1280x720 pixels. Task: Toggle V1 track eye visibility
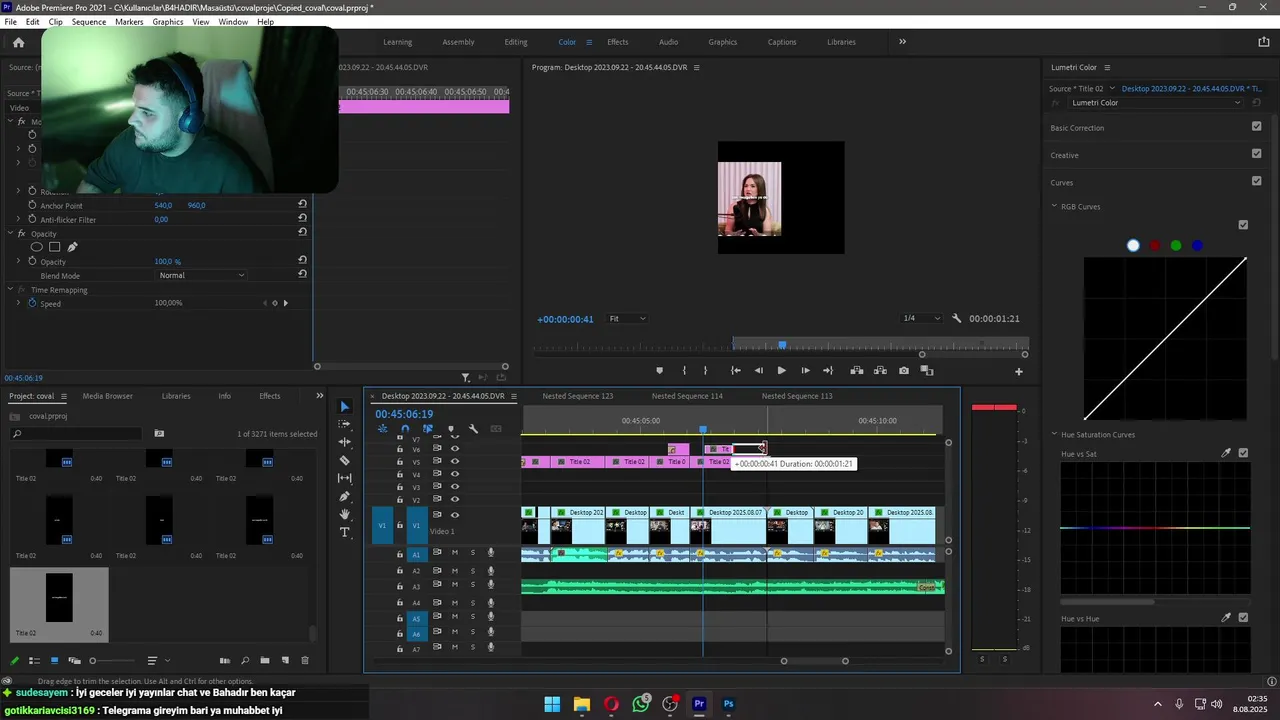[455, 515]
